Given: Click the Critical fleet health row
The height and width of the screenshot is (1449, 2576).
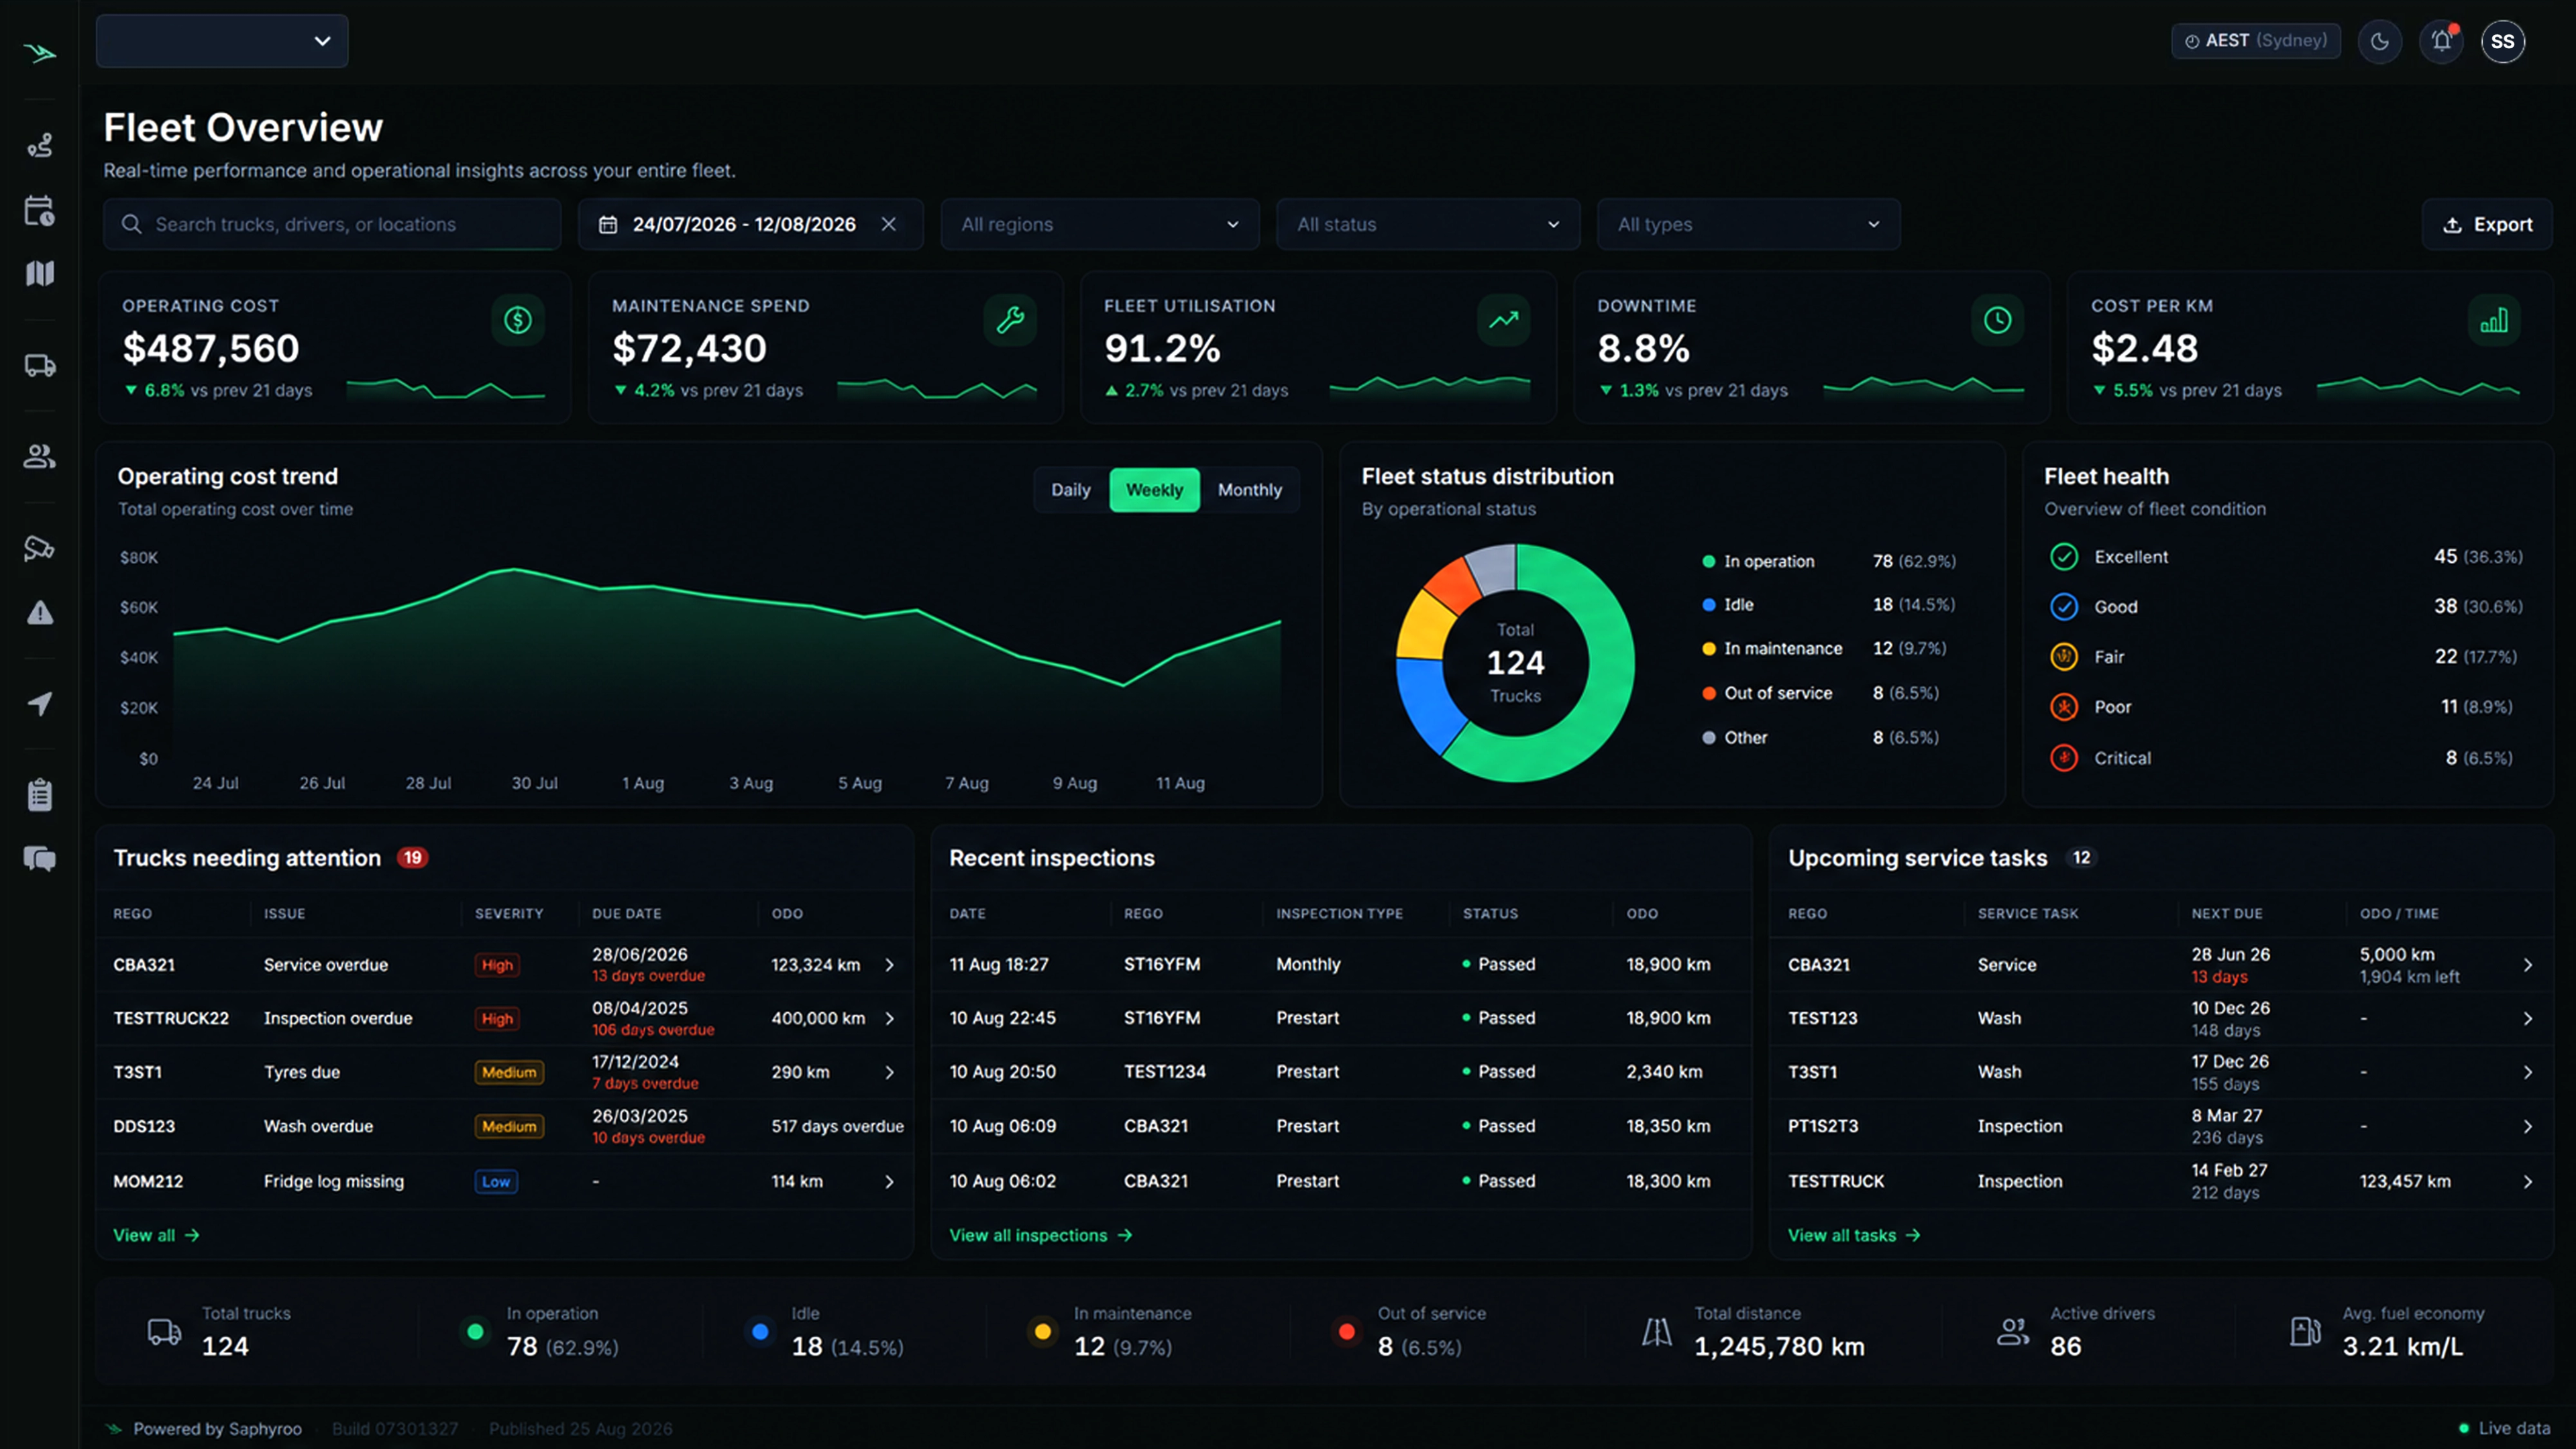Looking at the screenshot, I should pos(2287,758).
